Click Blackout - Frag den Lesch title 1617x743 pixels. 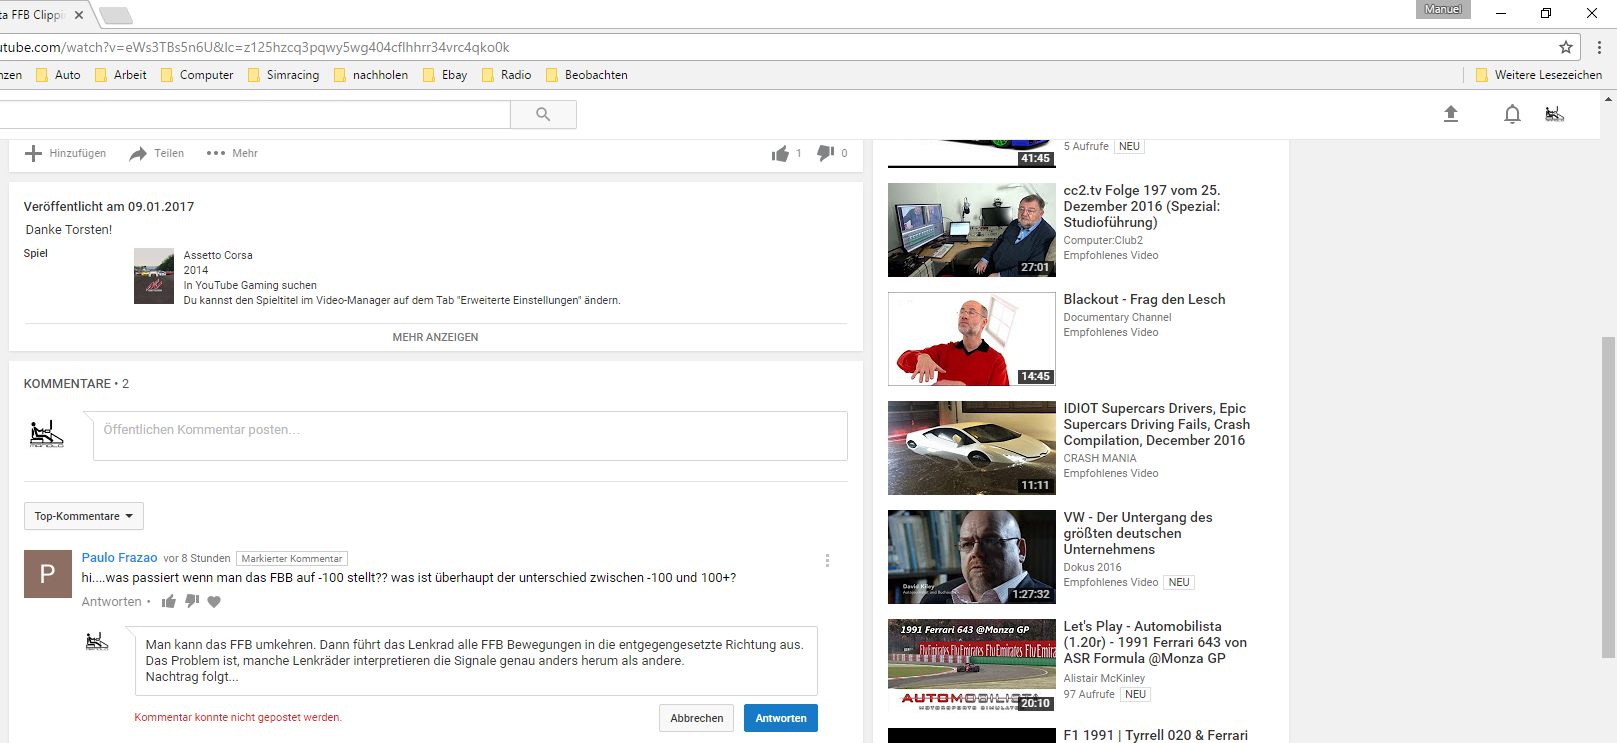1144,299
